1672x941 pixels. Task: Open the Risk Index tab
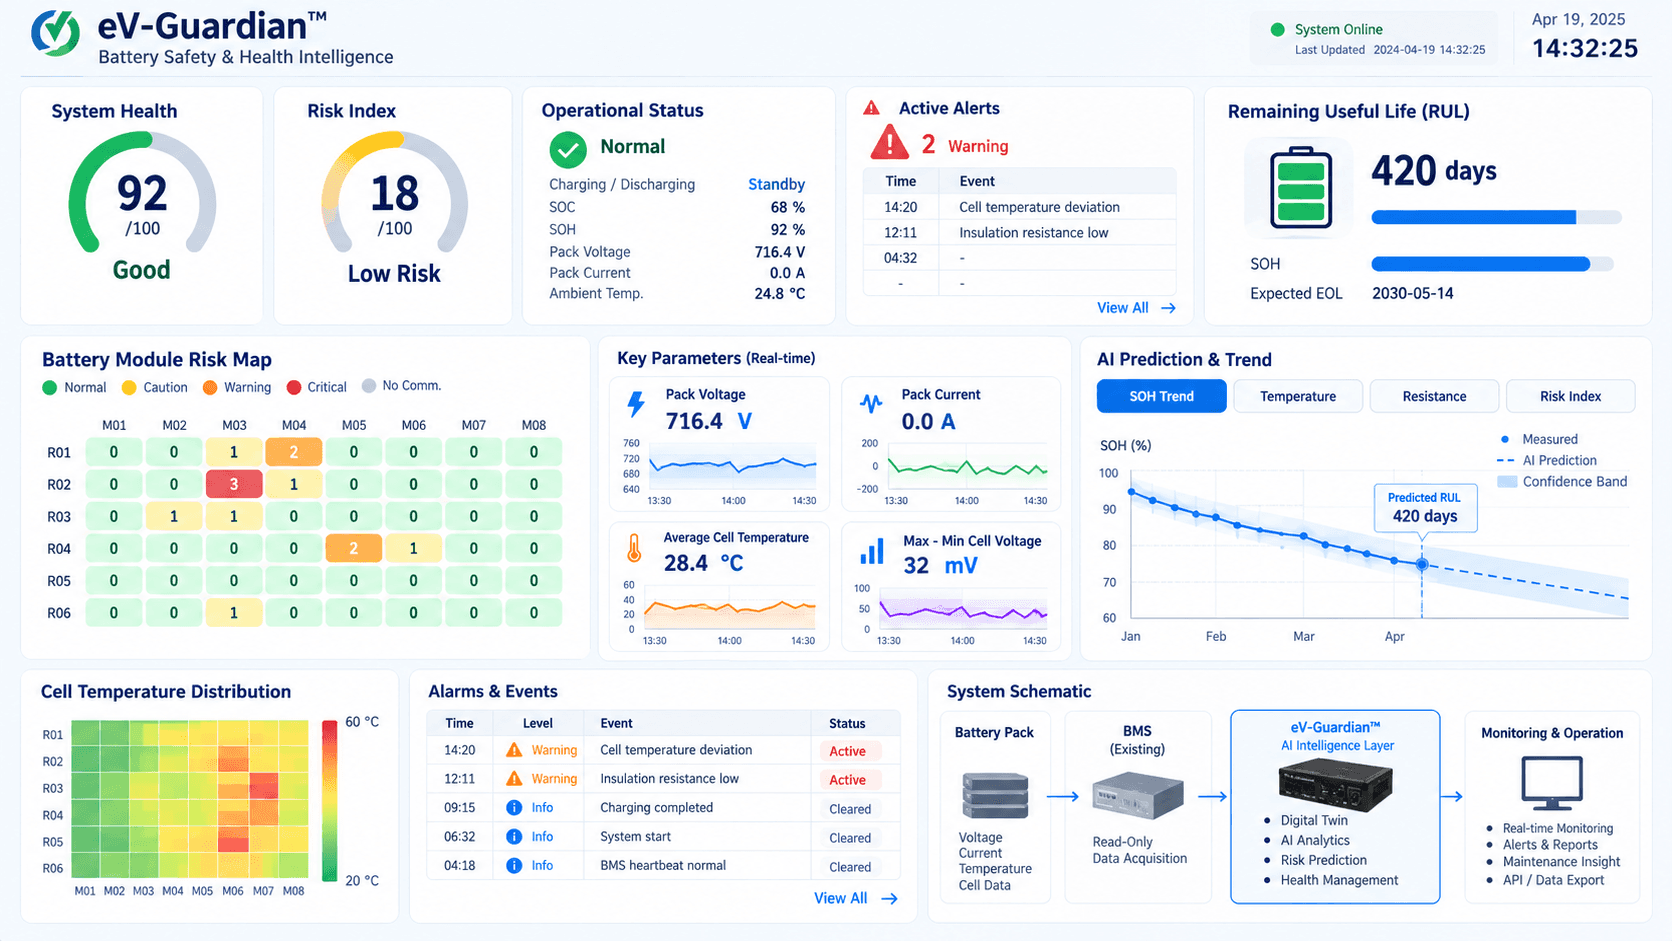click(x=1570, y=396)
